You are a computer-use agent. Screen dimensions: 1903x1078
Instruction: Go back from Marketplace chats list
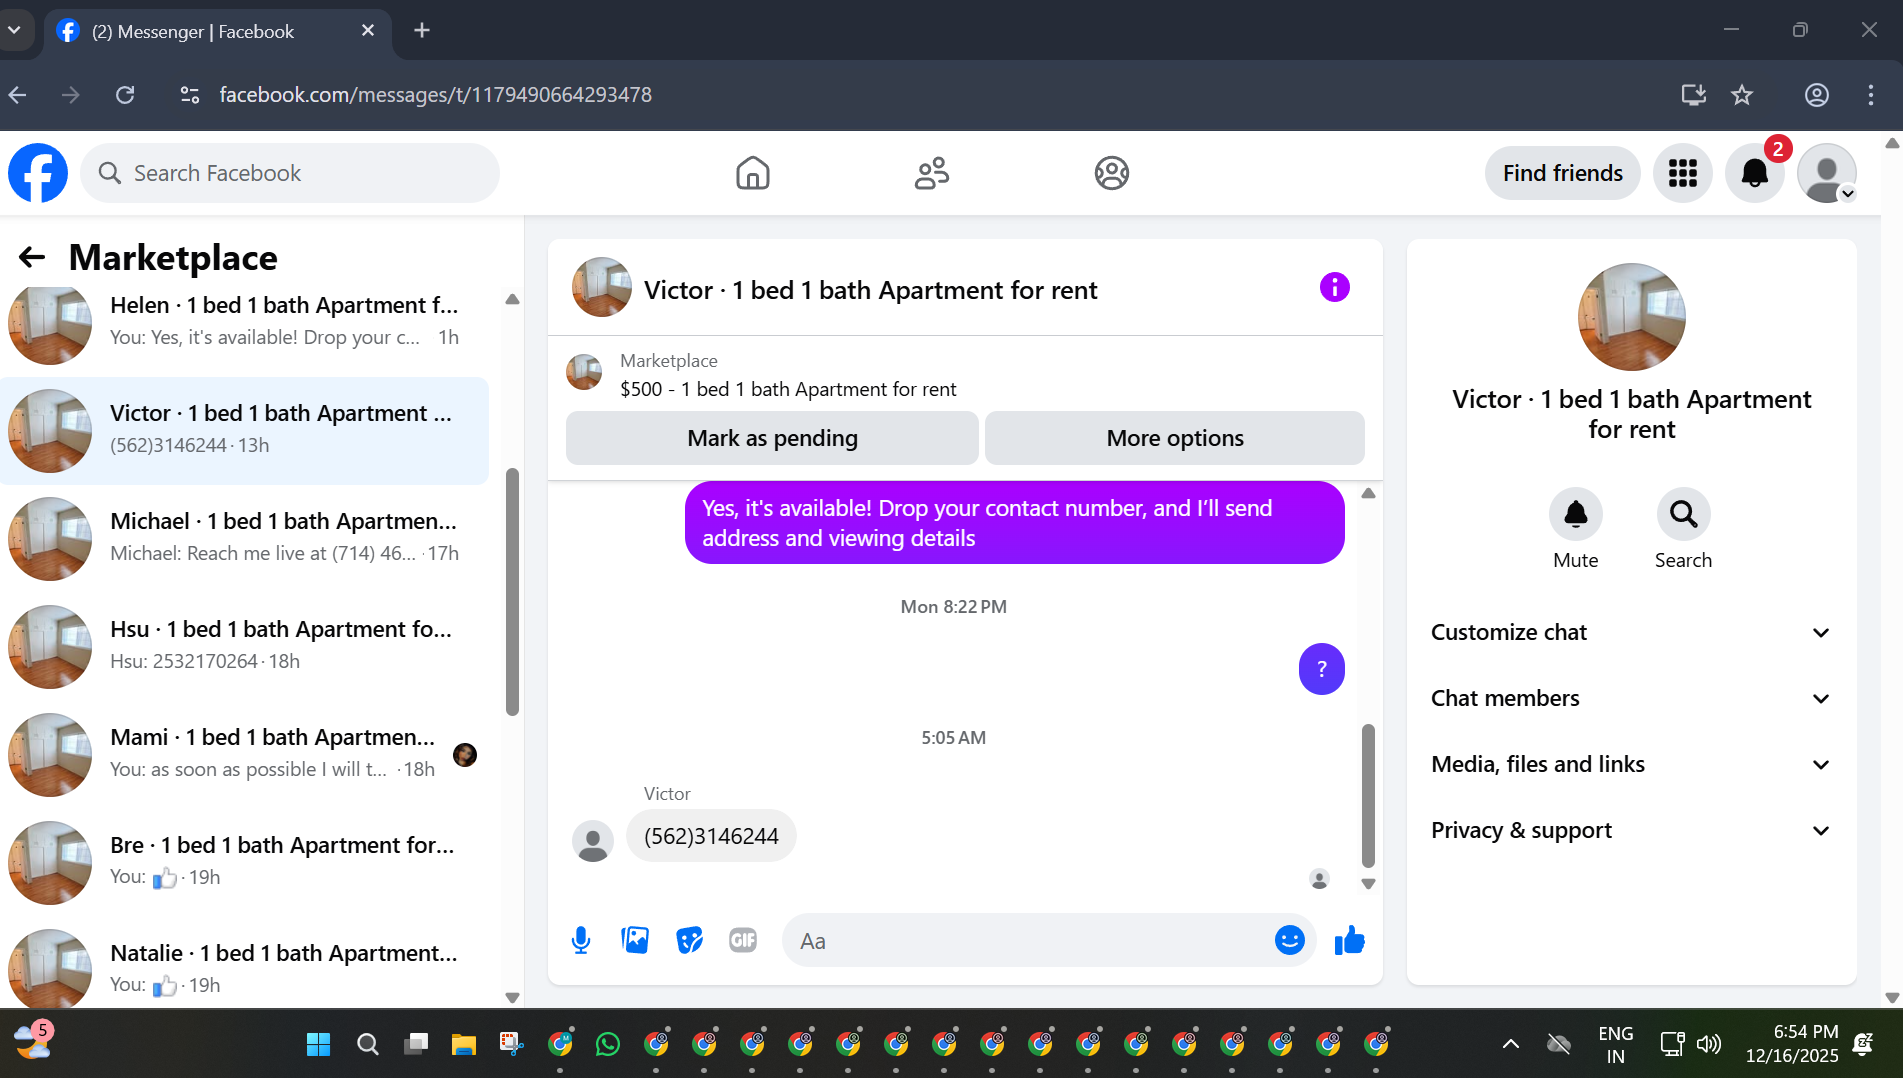coord(32,258)
